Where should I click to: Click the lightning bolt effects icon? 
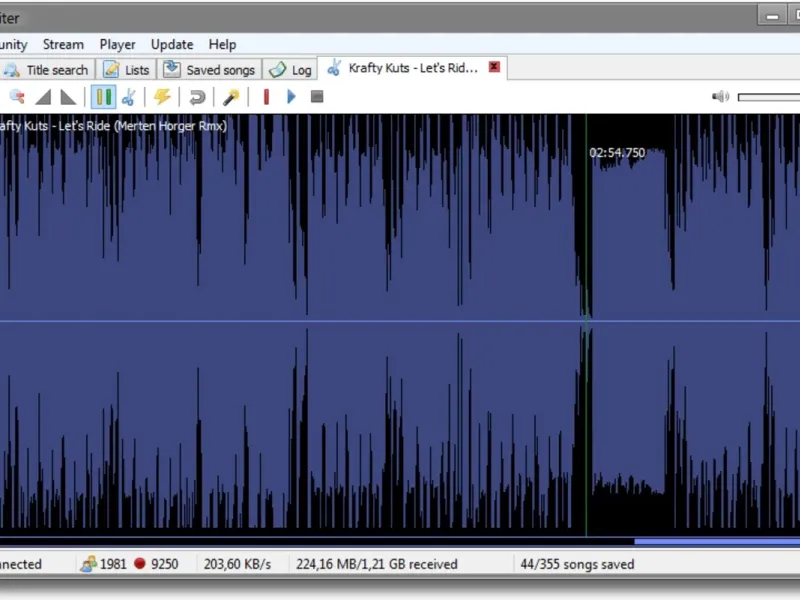click(162, 97)
